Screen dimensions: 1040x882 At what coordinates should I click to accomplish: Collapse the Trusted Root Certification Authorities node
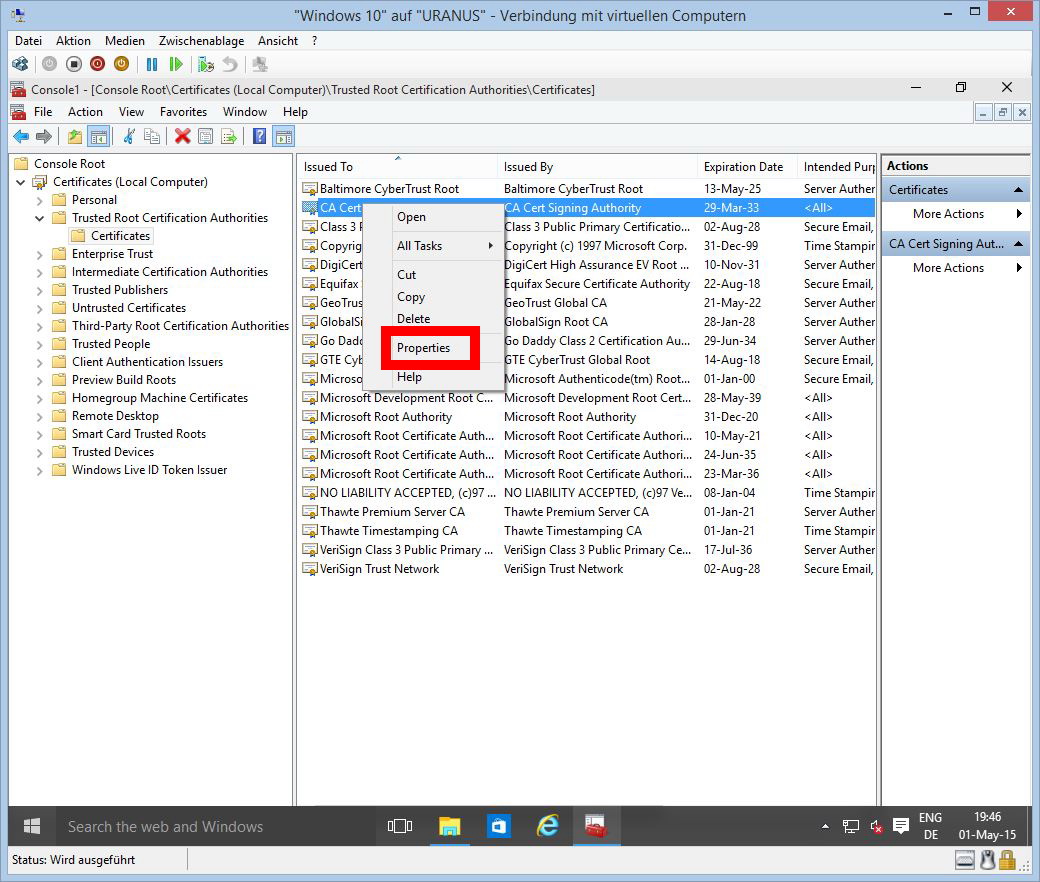40,218
